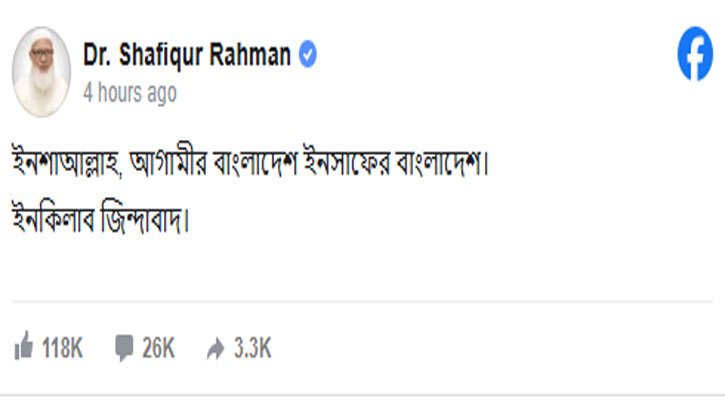View the 3.3K shares count

point(252,348)
